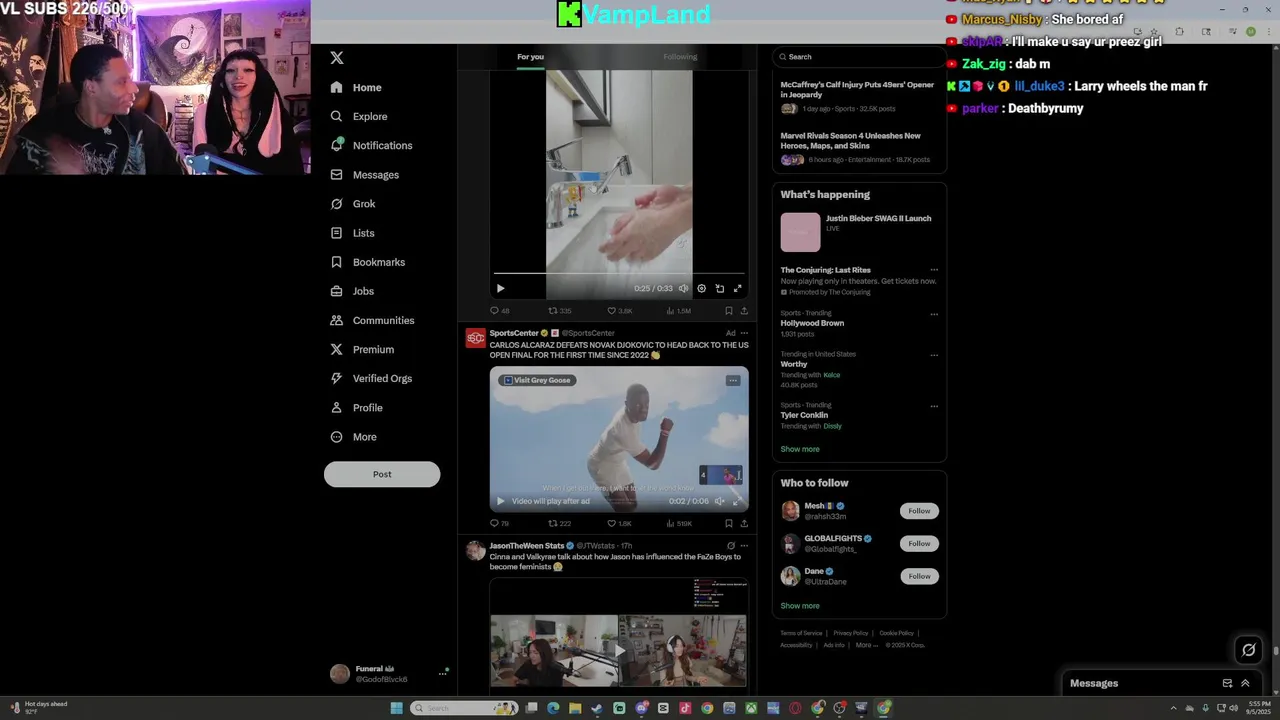The height and width of the screenshot is (720, 1280).
Task: Focus the X Search field
Action: pyautogui.click(x=859, y=57)
